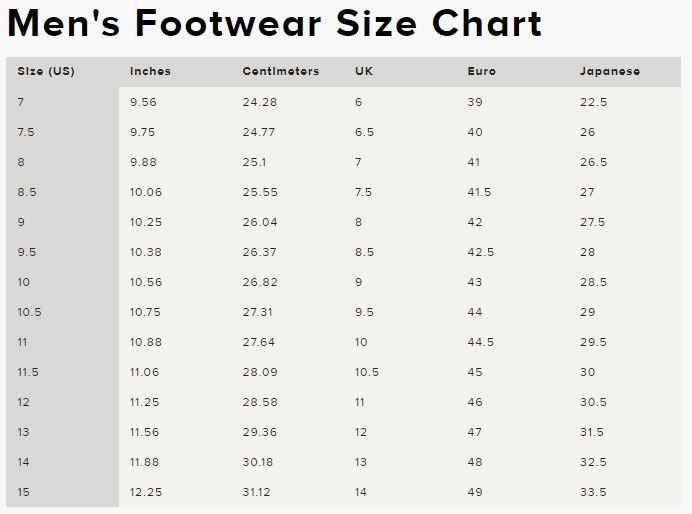Viewport: 692px width, 514px height.
Task: Select the 'Size (US)' column header
Action: tap(46, 72)
